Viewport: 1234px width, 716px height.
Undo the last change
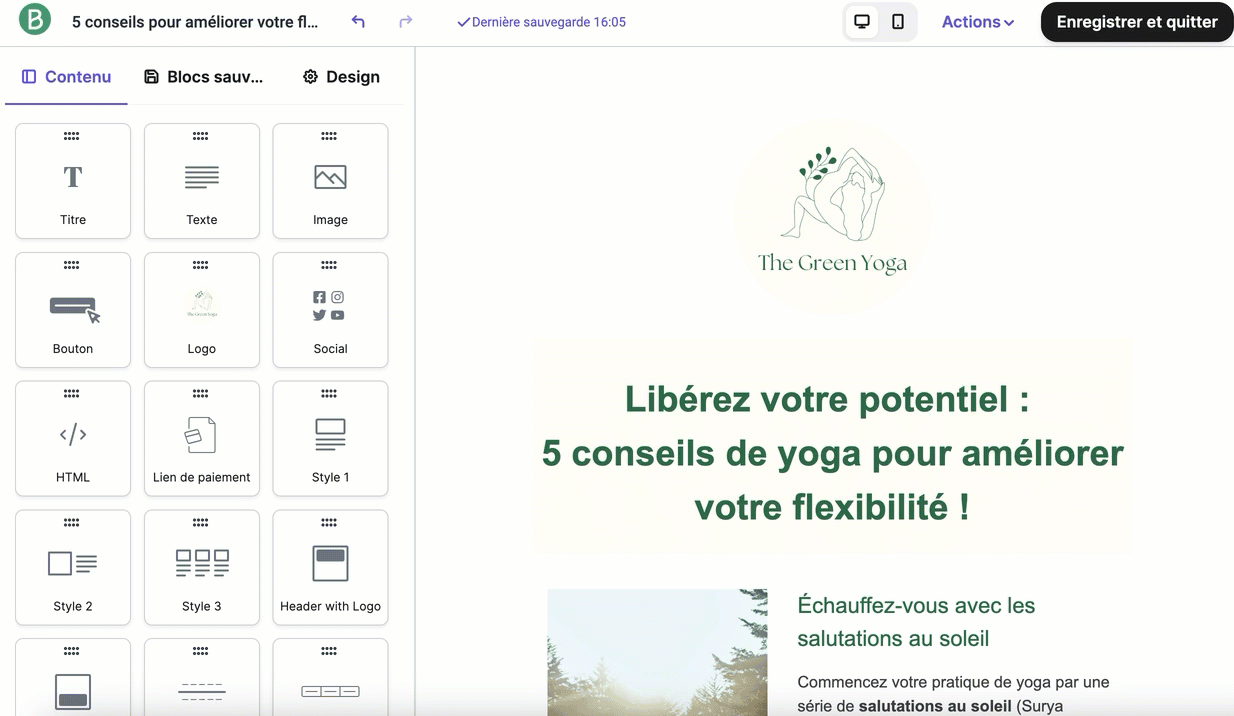[358, 22]
